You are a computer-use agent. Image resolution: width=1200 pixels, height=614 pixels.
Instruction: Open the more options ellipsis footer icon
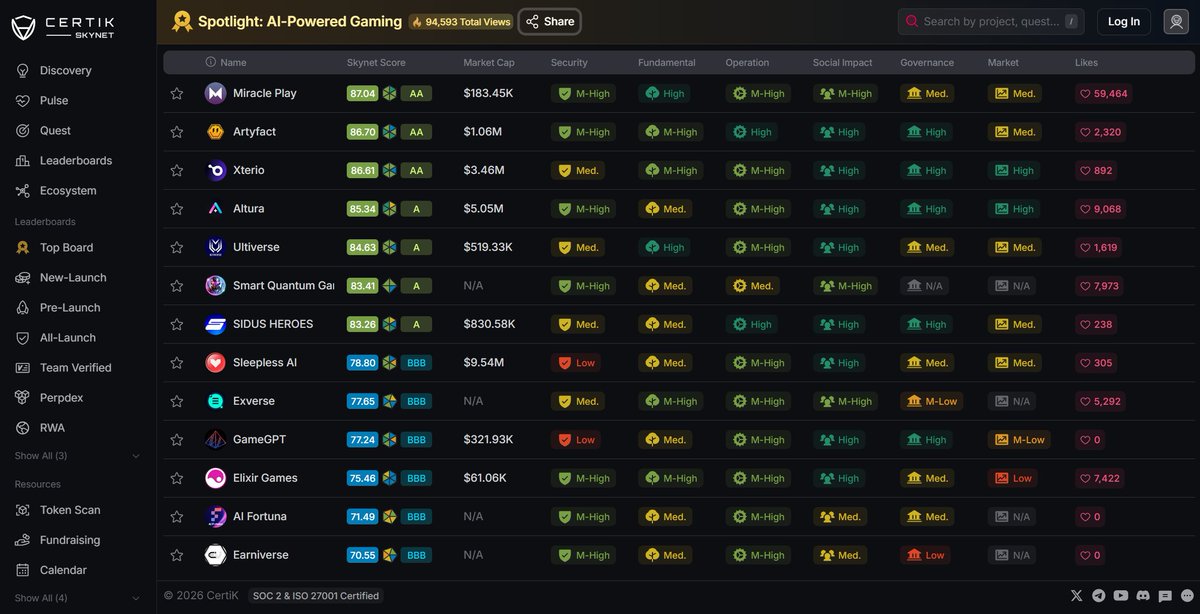tap(1185, 596)
